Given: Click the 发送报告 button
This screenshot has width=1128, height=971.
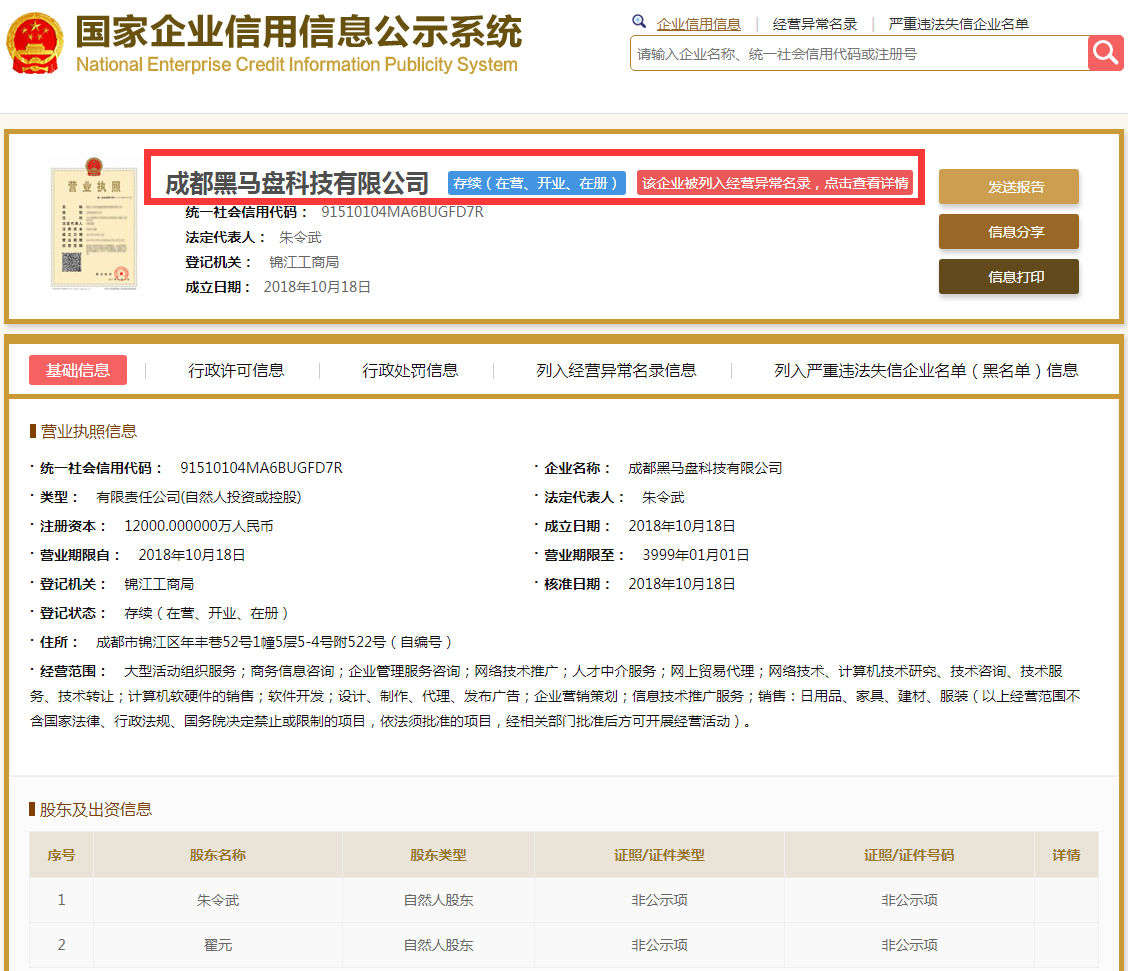Looking at the screenshot, I should (1008, 187).
